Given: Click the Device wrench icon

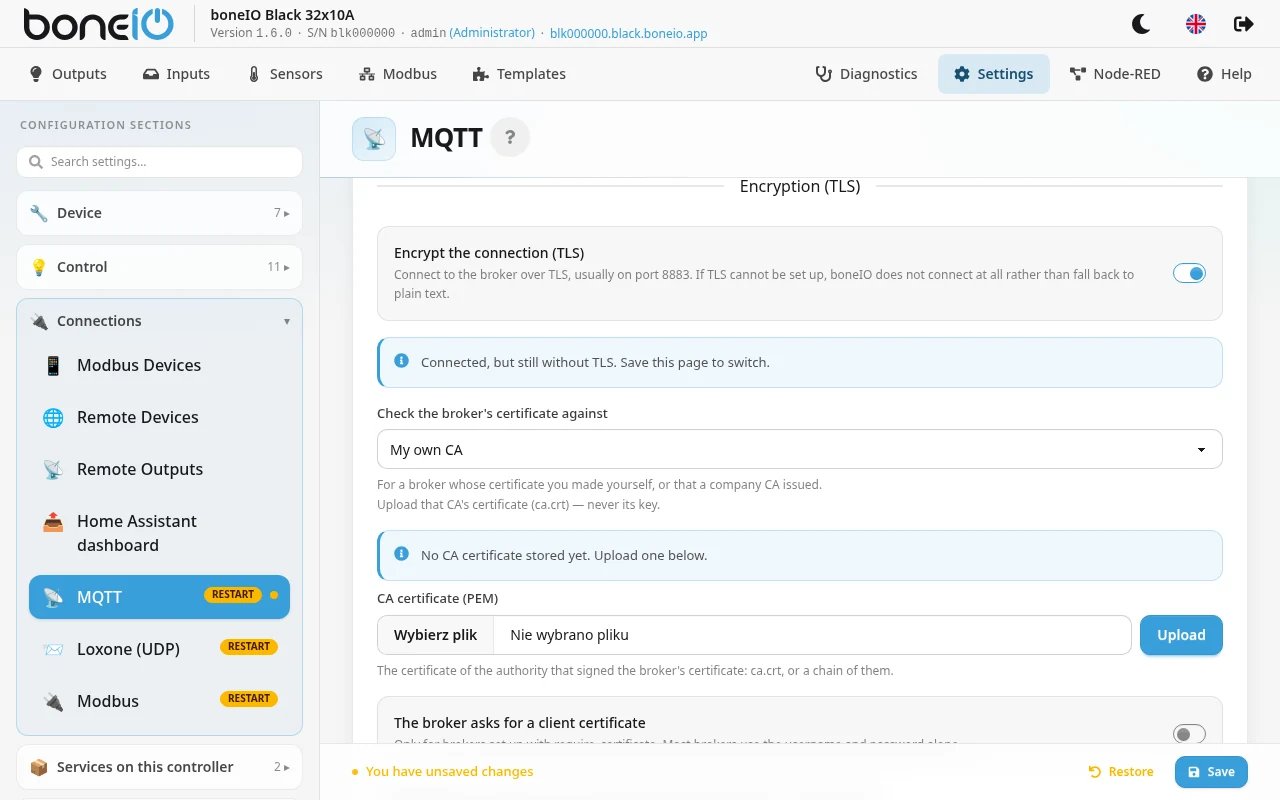Looking at the screenshot, I should tap(39, 213).
